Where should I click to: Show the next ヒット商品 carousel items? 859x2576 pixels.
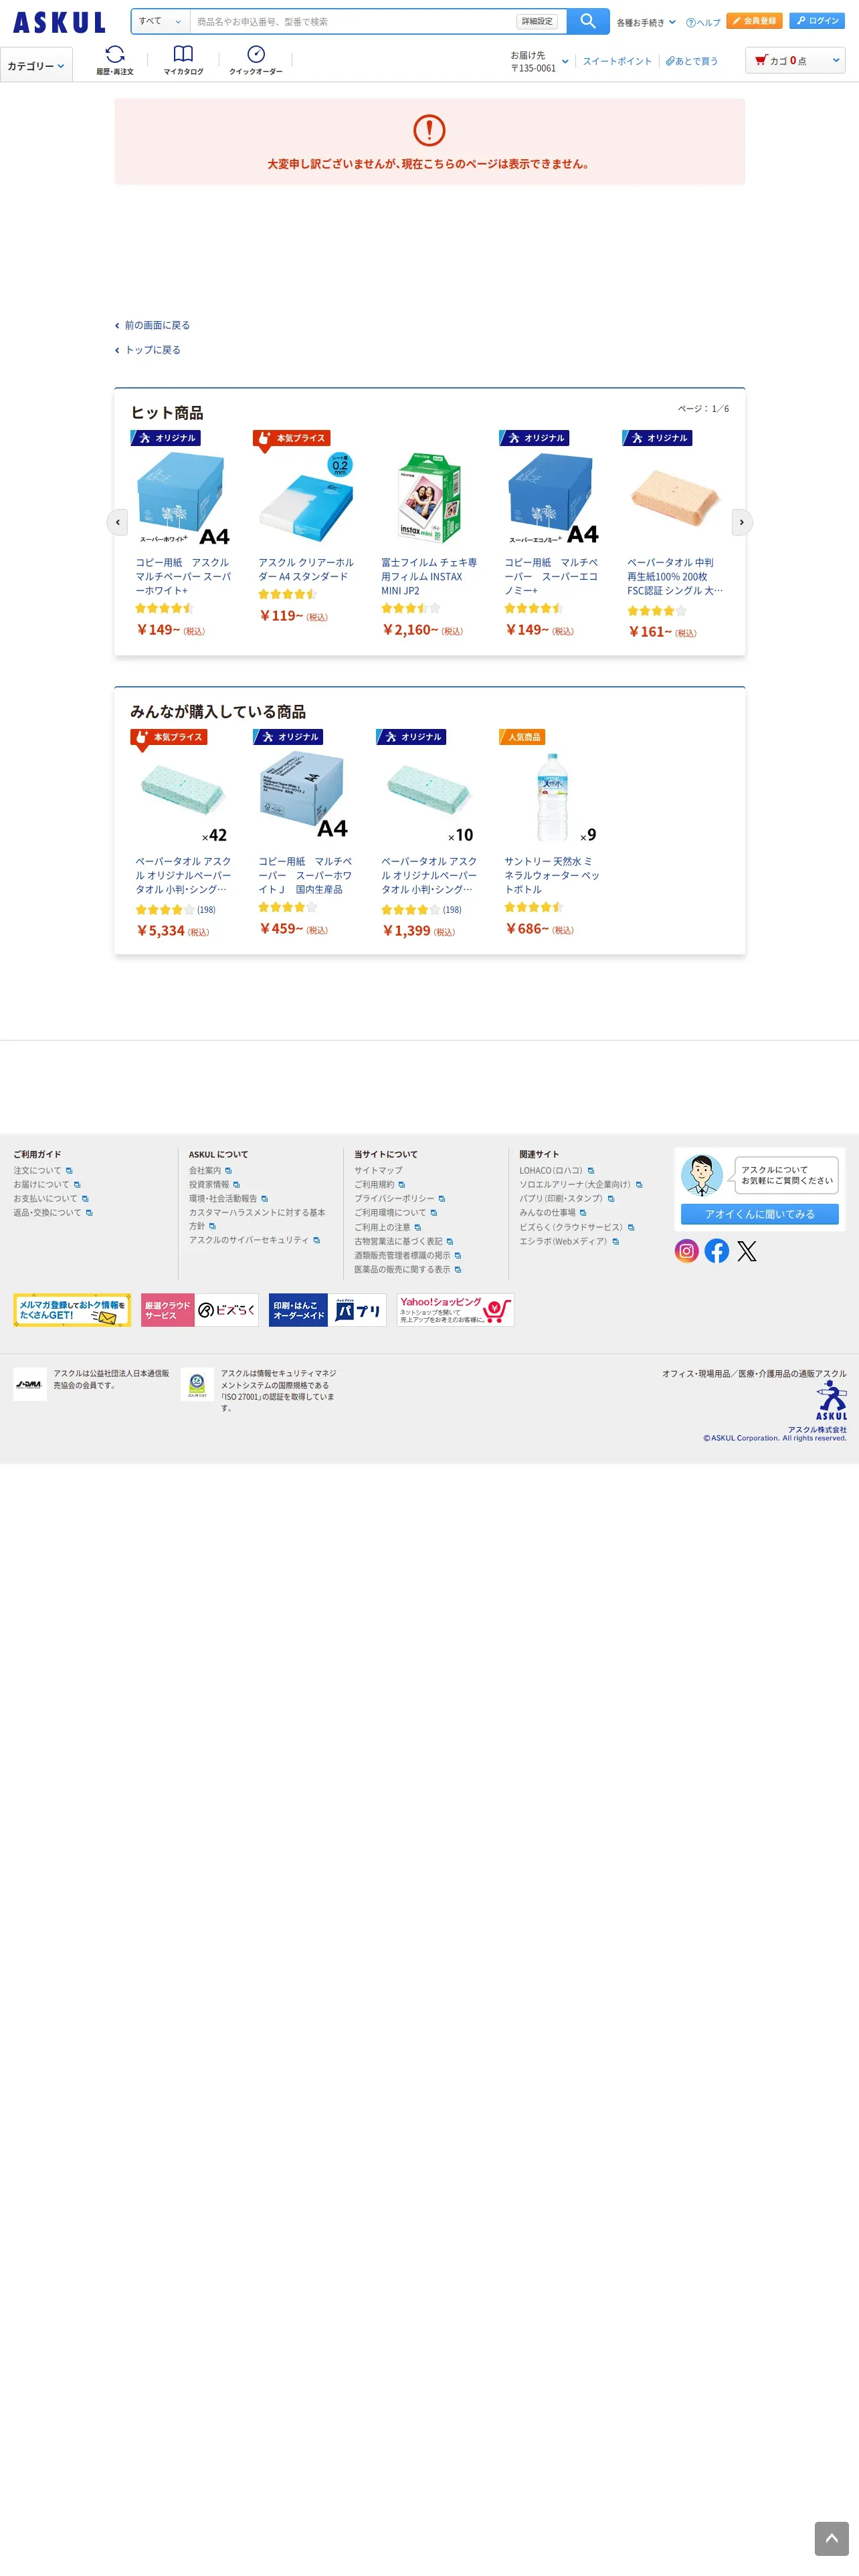click(x=741, y=522)
